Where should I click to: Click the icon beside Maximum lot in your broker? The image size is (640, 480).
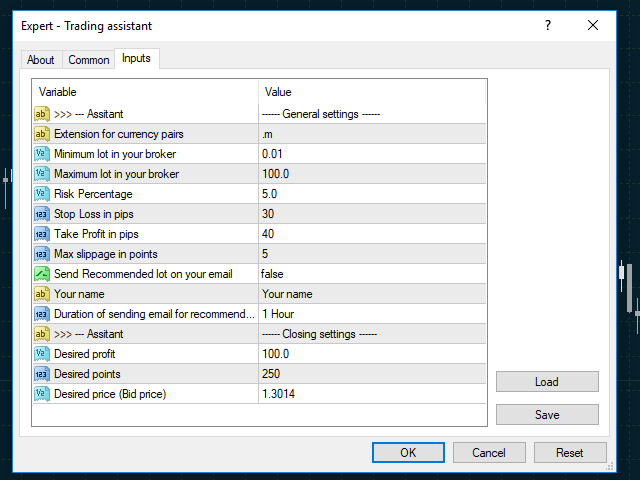pyautogui.click(x=42, y=174)
